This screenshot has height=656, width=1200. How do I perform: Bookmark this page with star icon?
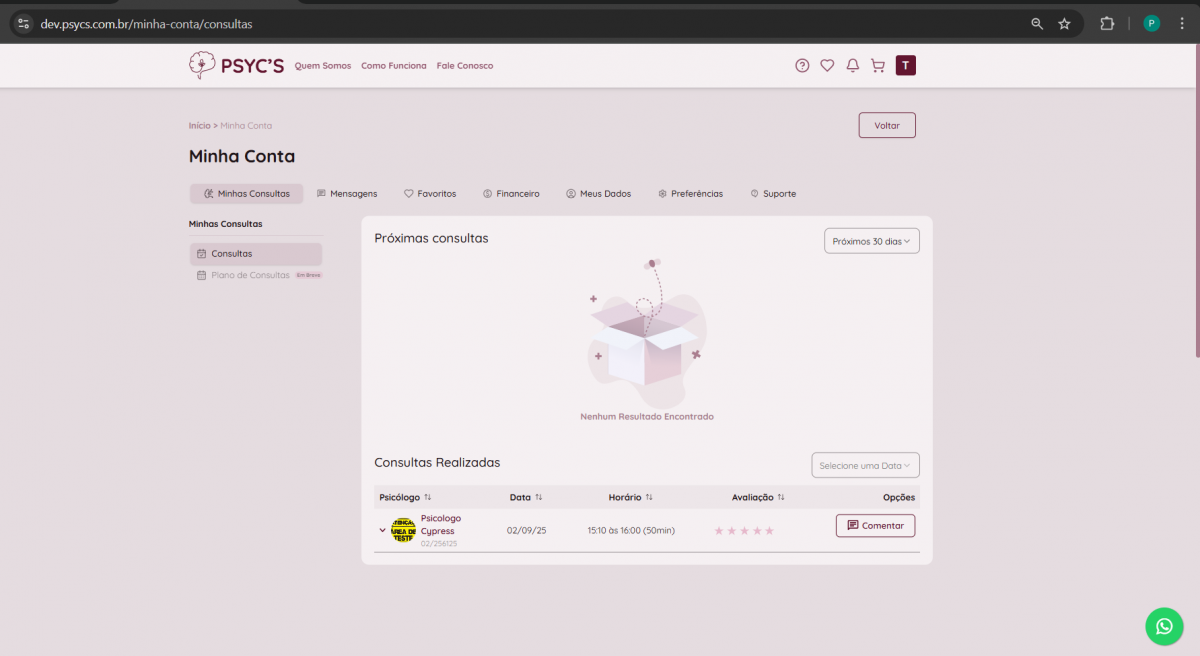(x=1064, y=24)
